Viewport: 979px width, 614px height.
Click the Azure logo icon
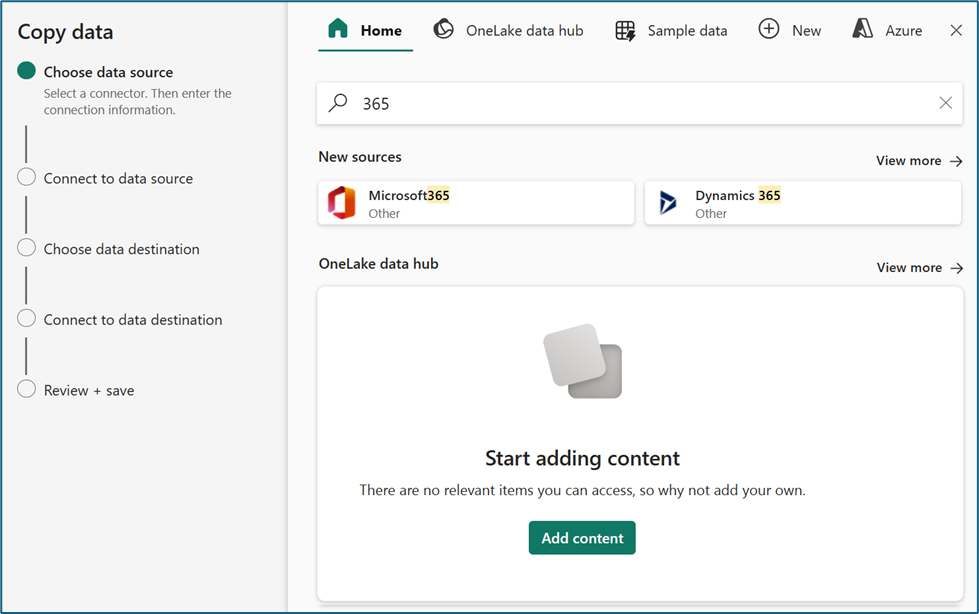click(863, 29)
